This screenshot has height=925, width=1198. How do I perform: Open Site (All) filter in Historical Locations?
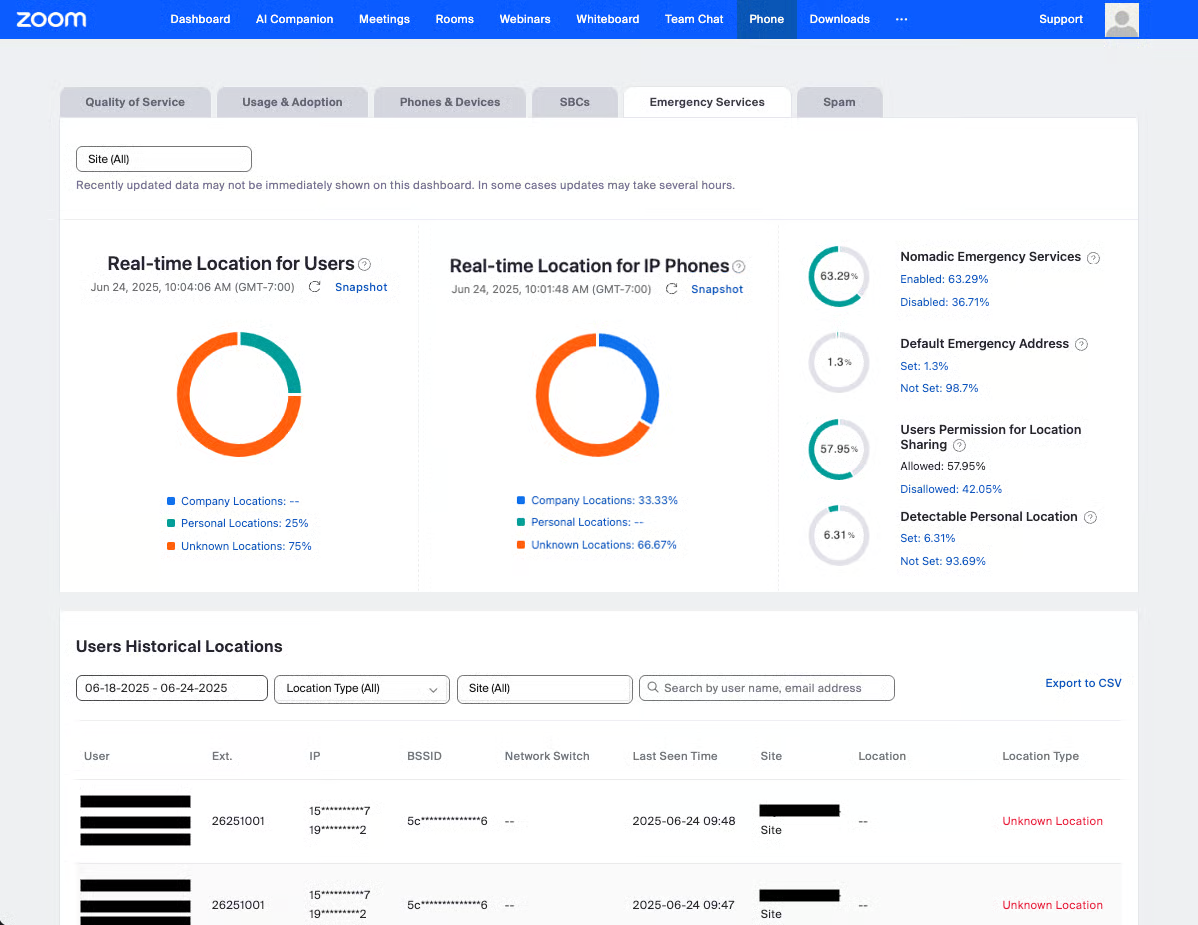(544, 688)
